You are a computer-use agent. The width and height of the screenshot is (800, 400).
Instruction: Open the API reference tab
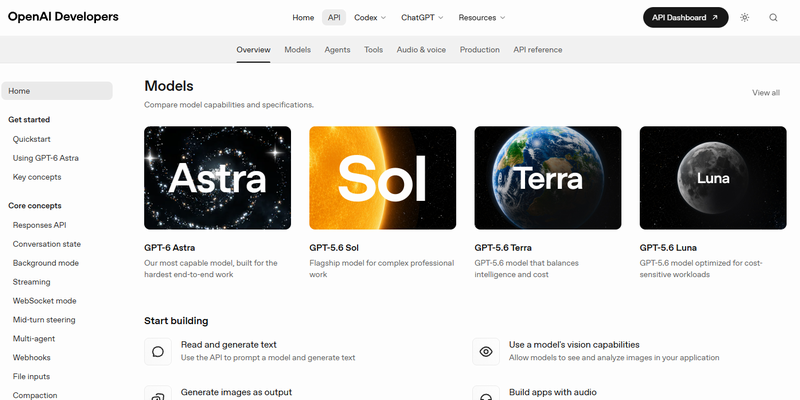pyautogui.click(x=538, y=49)
